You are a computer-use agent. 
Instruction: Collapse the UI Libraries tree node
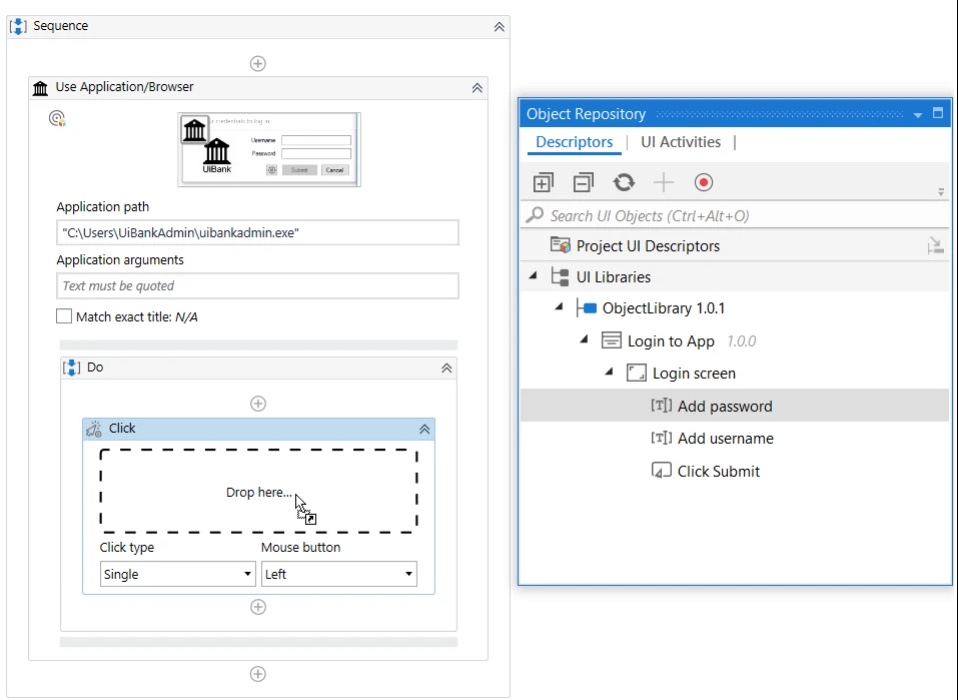pos(533,276)
